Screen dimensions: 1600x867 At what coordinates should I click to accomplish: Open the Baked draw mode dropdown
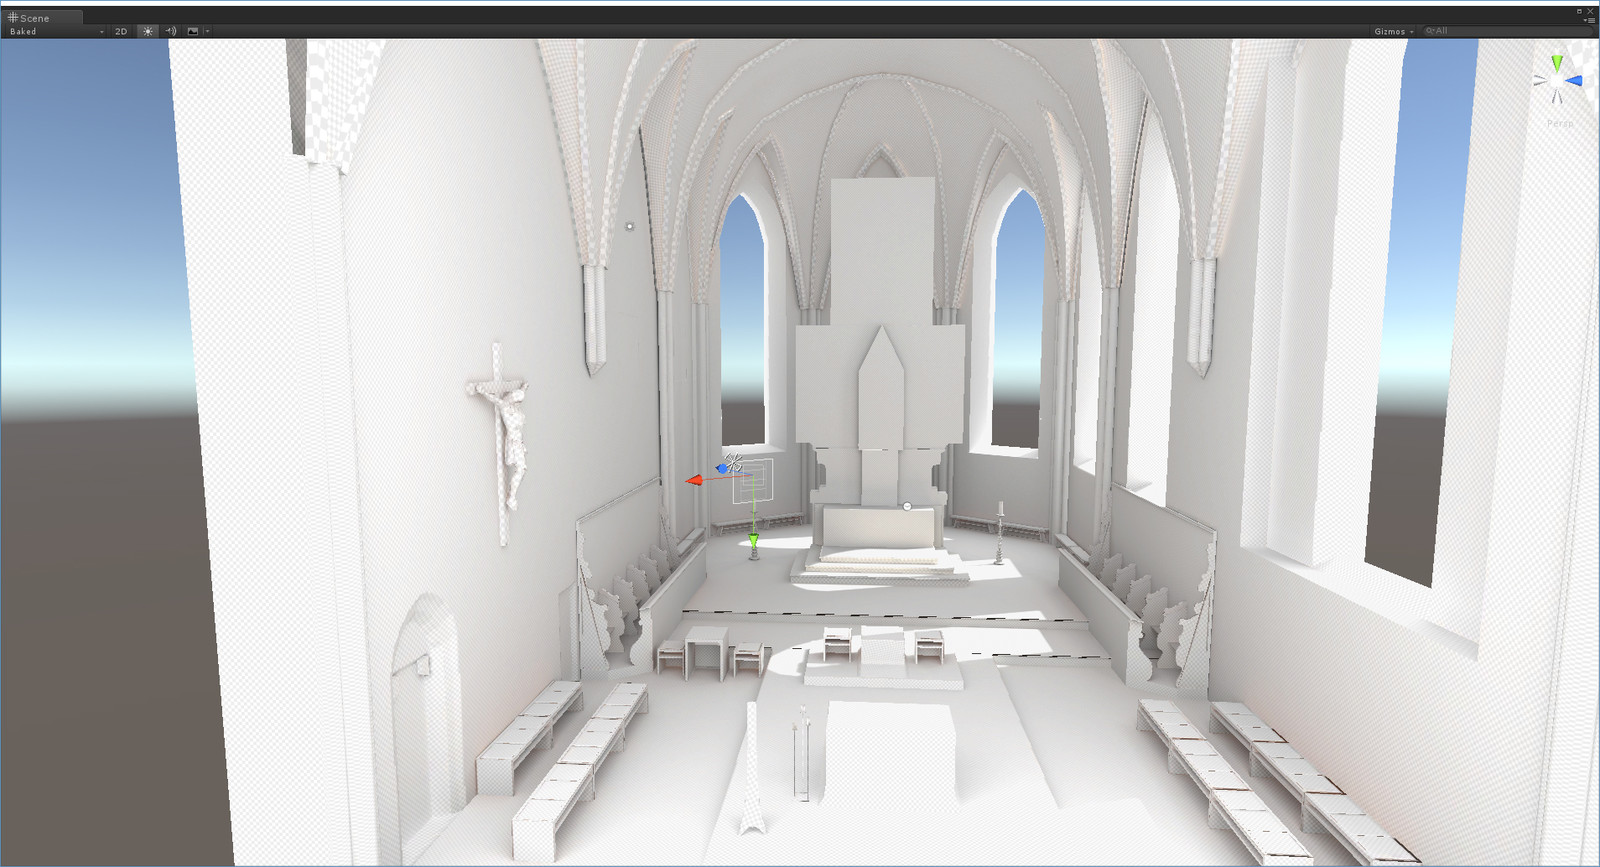[x=56, y=31]
